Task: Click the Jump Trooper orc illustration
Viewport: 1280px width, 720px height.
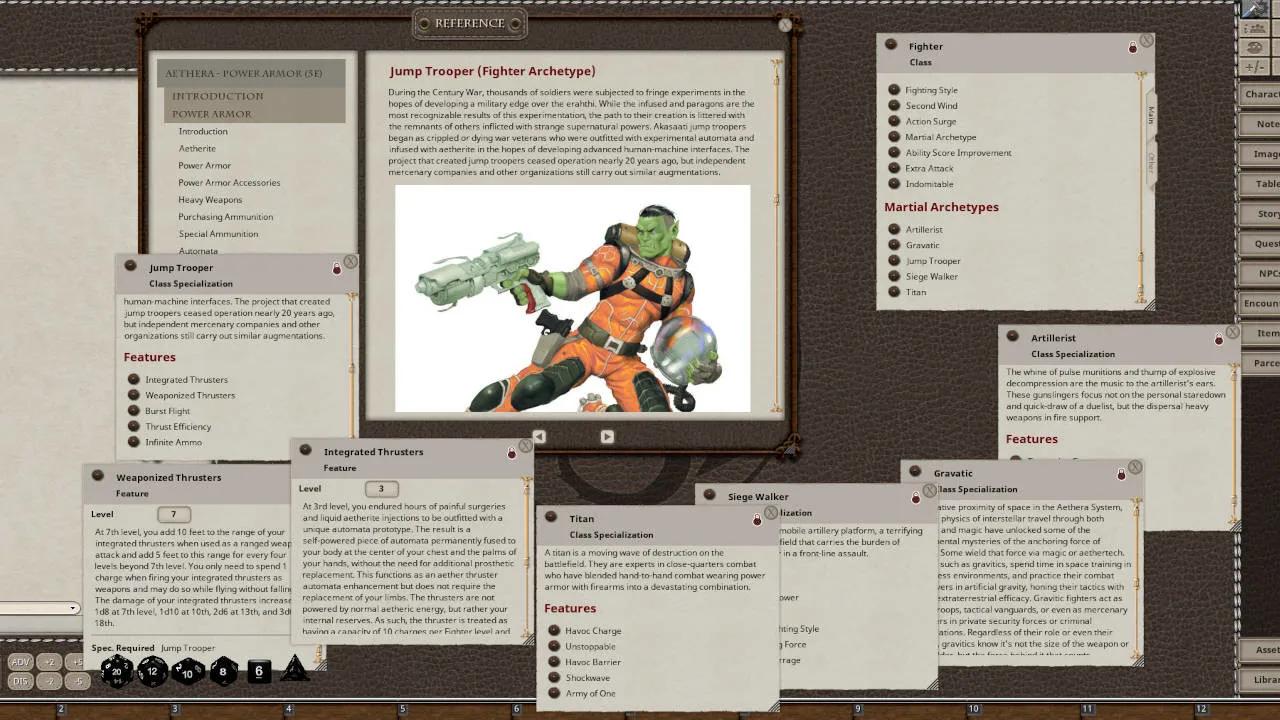Action: click(x=572, y=298)
